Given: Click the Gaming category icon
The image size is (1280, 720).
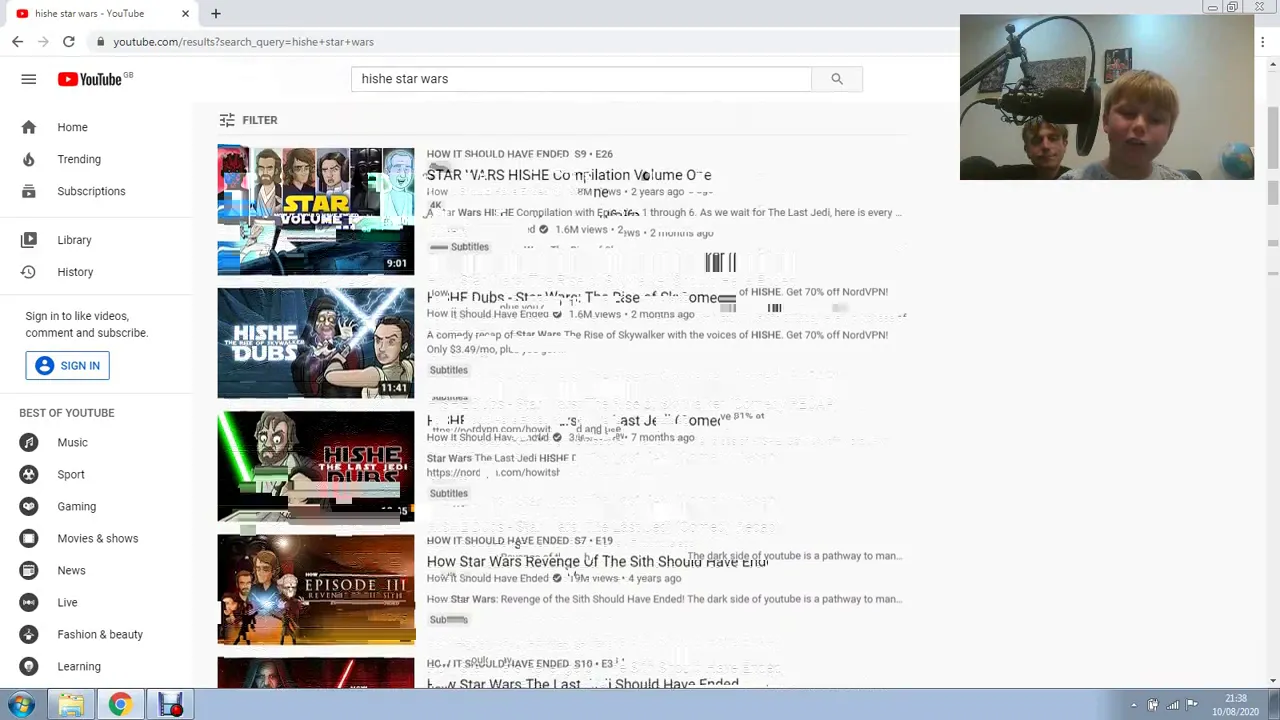Looking at the screenshot, I should coord(28,506).
